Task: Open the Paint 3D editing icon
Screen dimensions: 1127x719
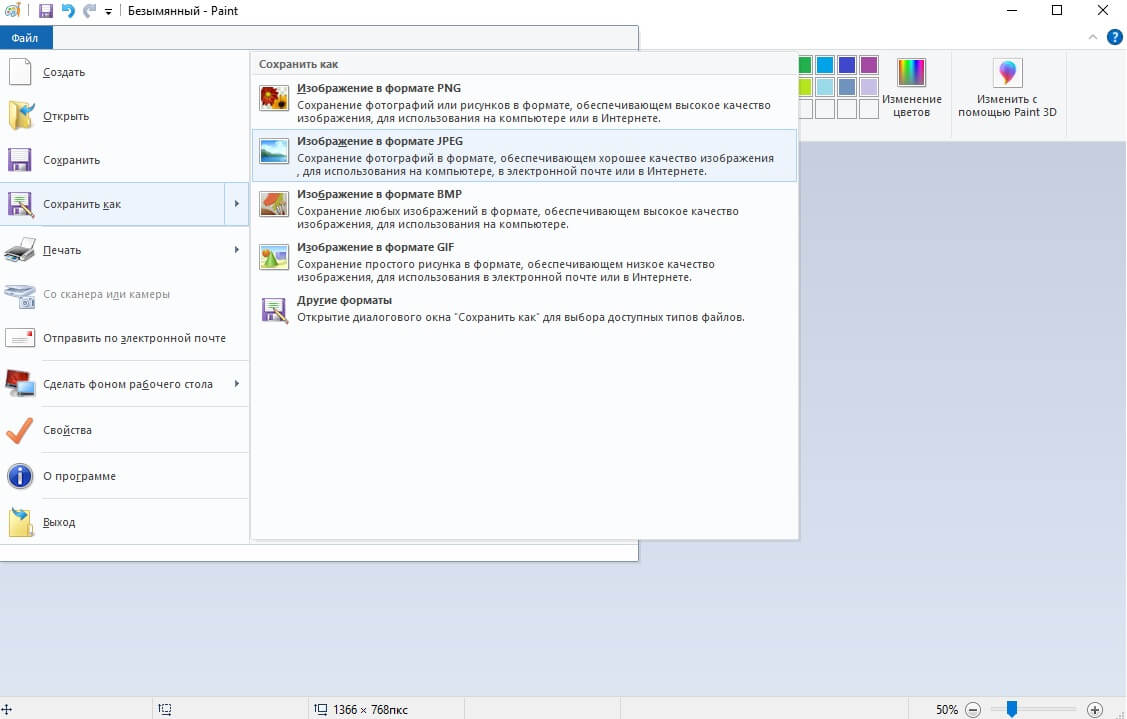Action: [x=1007, y=75]
